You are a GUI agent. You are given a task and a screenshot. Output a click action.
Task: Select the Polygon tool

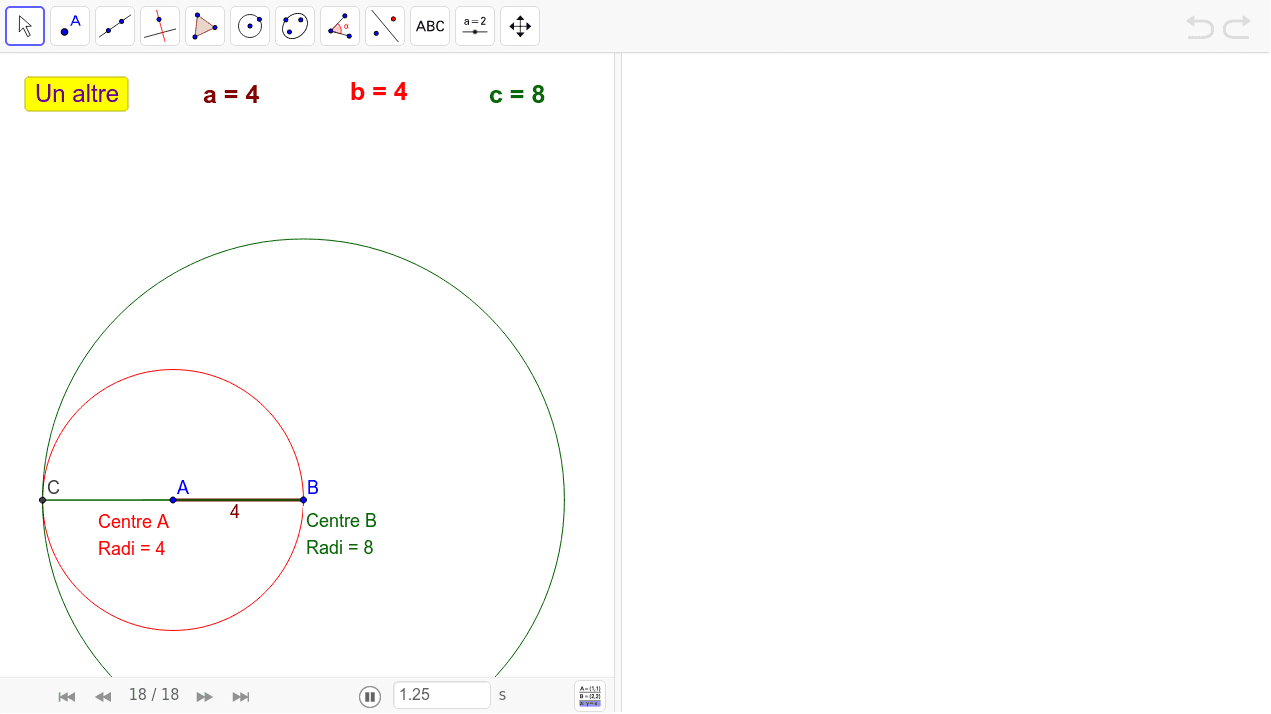(205, 26)
